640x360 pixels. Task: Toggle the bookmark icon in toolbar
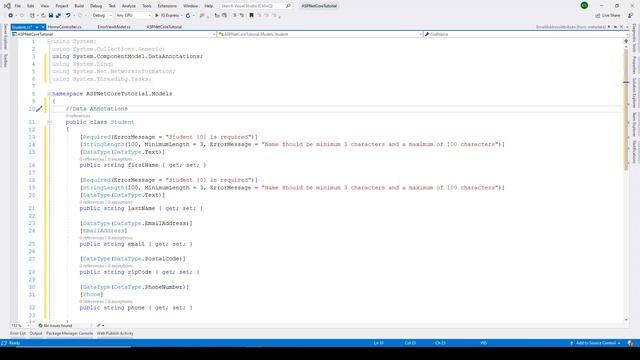click(x=251, y=16)
